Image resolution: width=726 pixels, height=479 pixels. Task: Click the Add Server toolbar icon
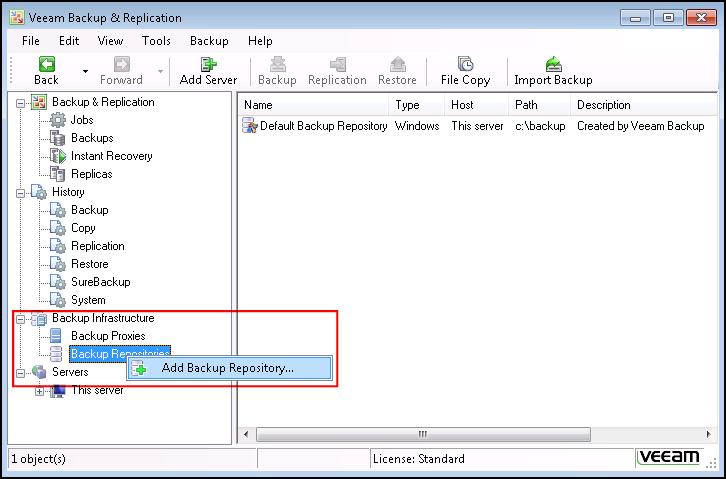(208, 64)
